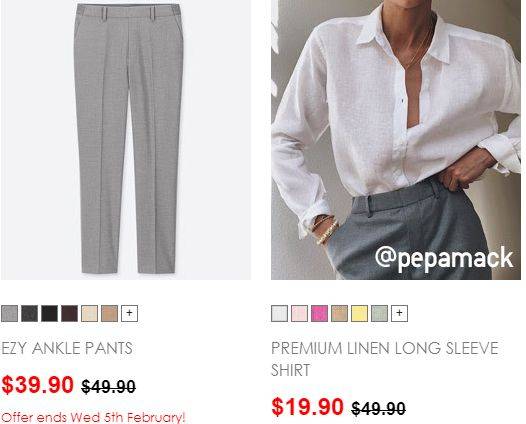Open the EZY ANKLE PANTS product link

coord(67,348)
